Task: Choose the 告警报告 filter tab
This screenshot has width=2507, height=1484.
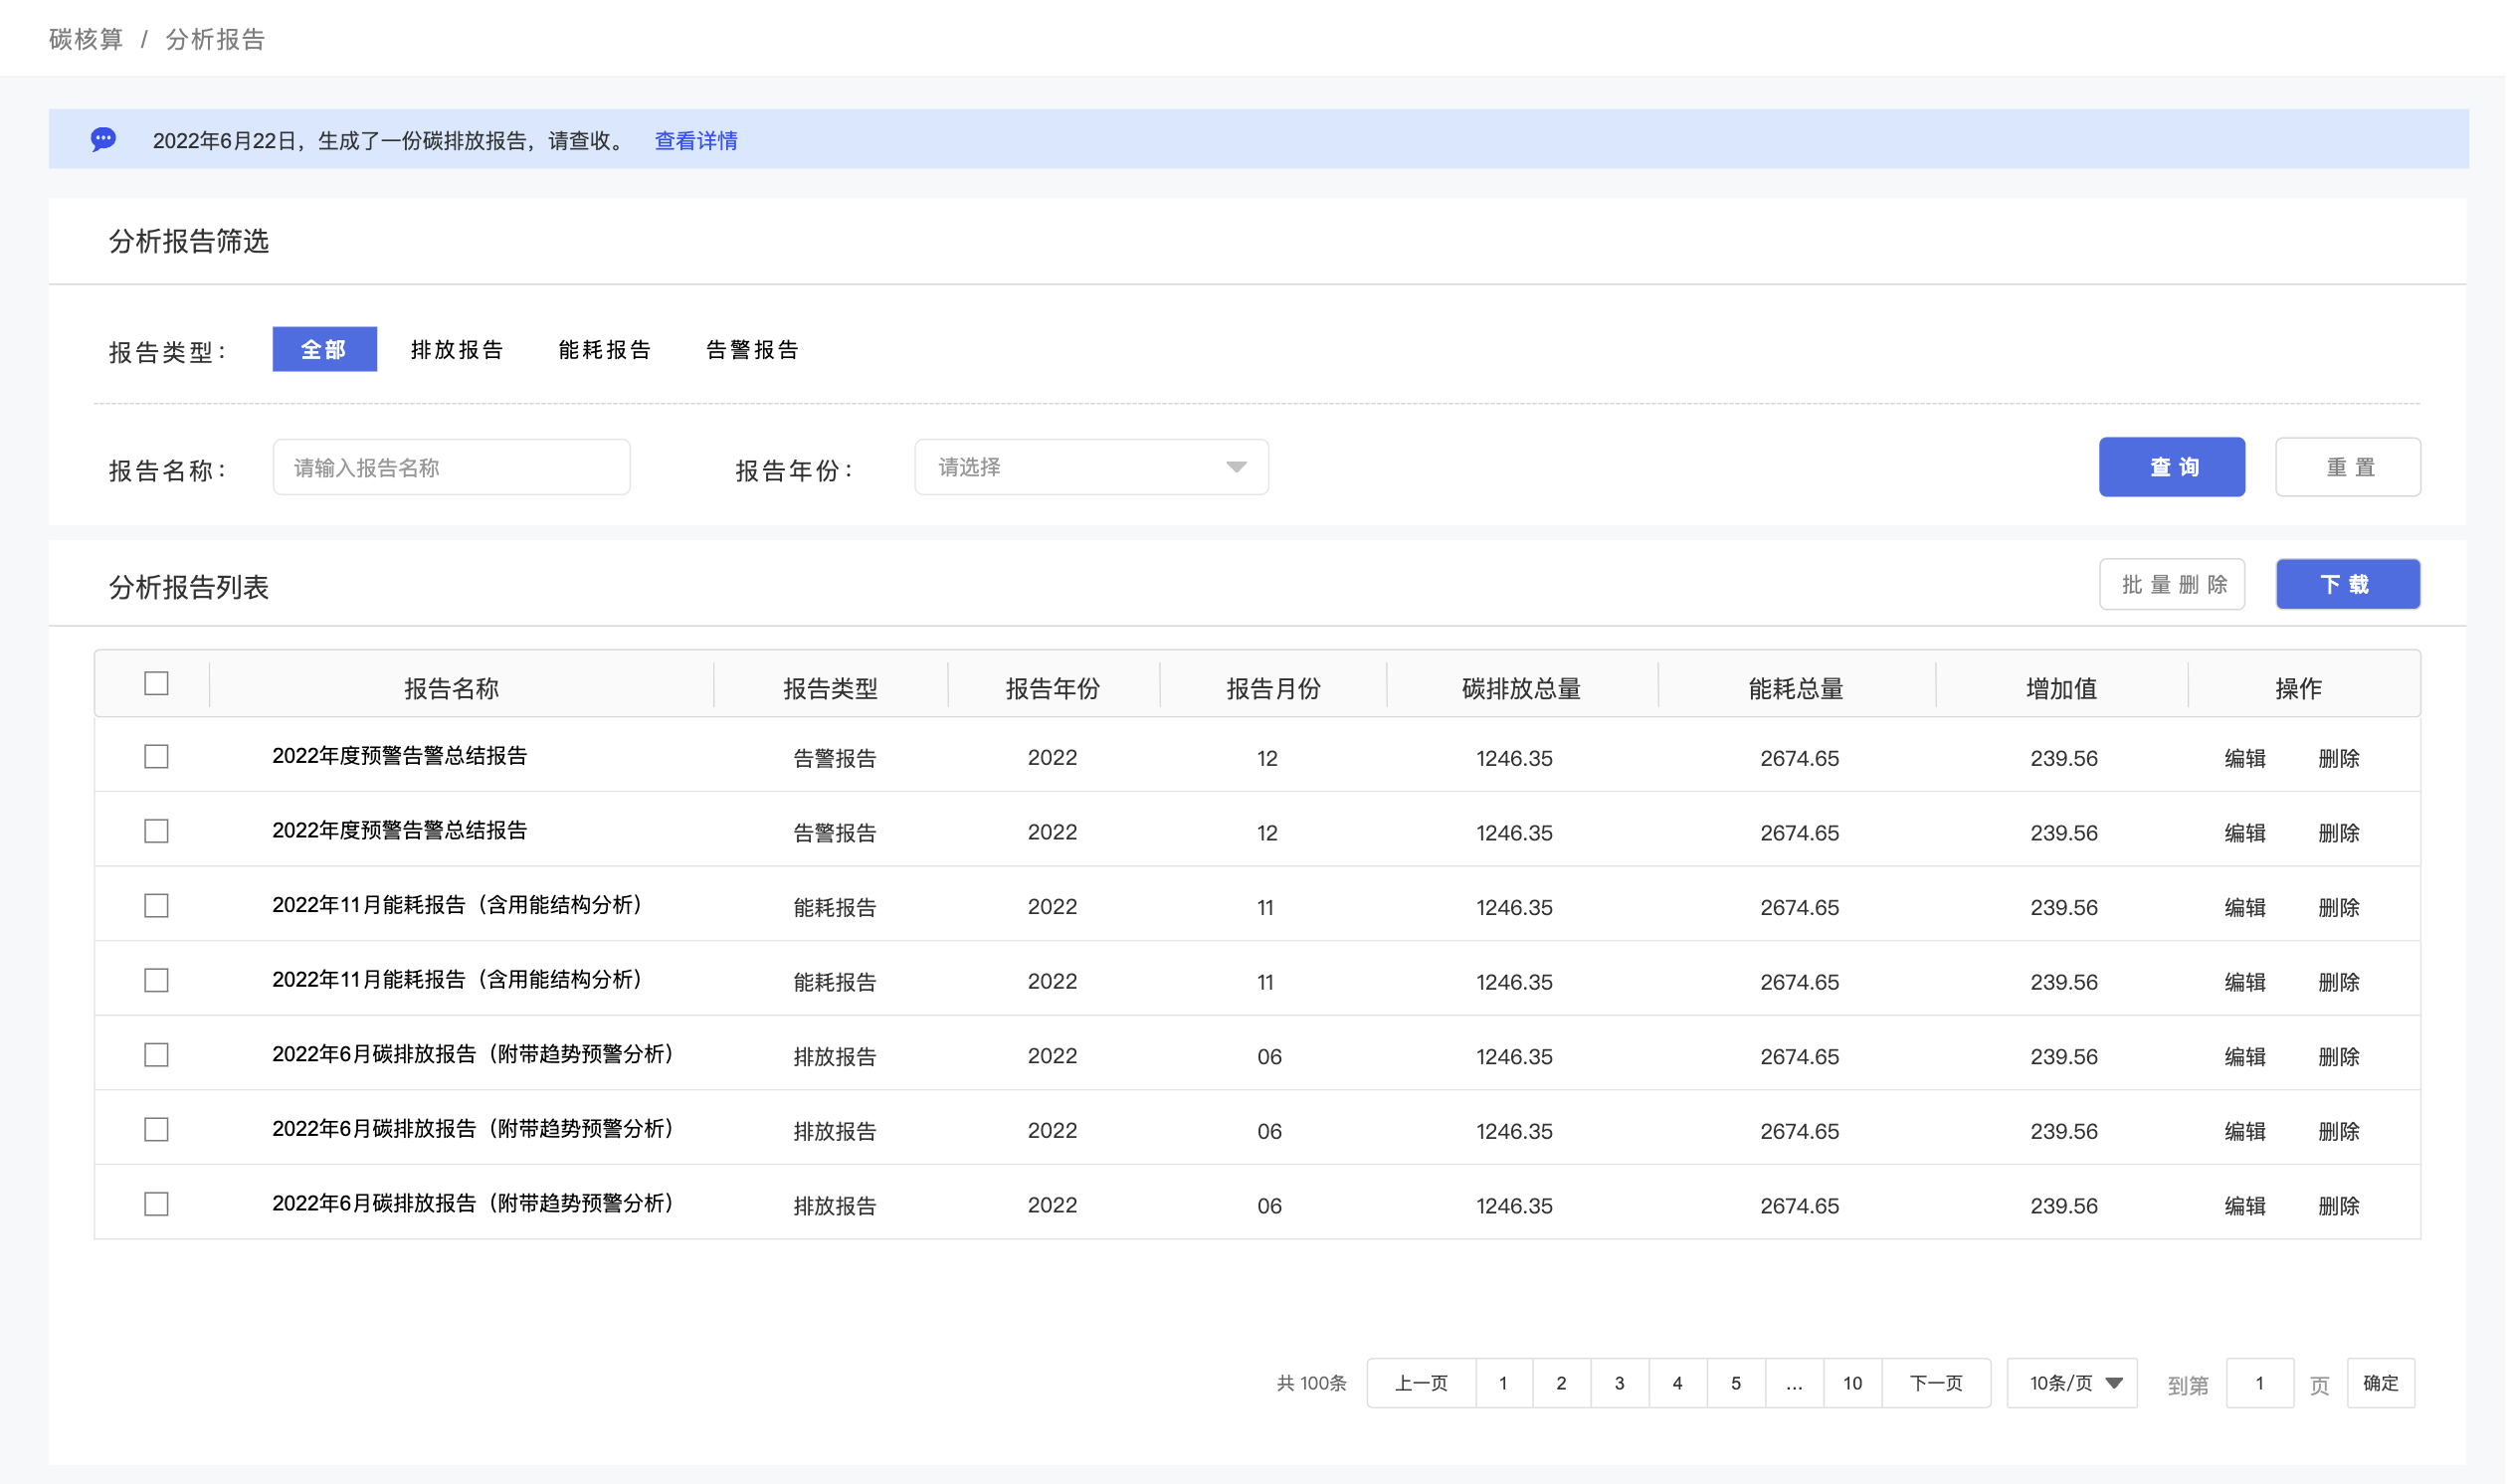Action: tap(752, 350)
